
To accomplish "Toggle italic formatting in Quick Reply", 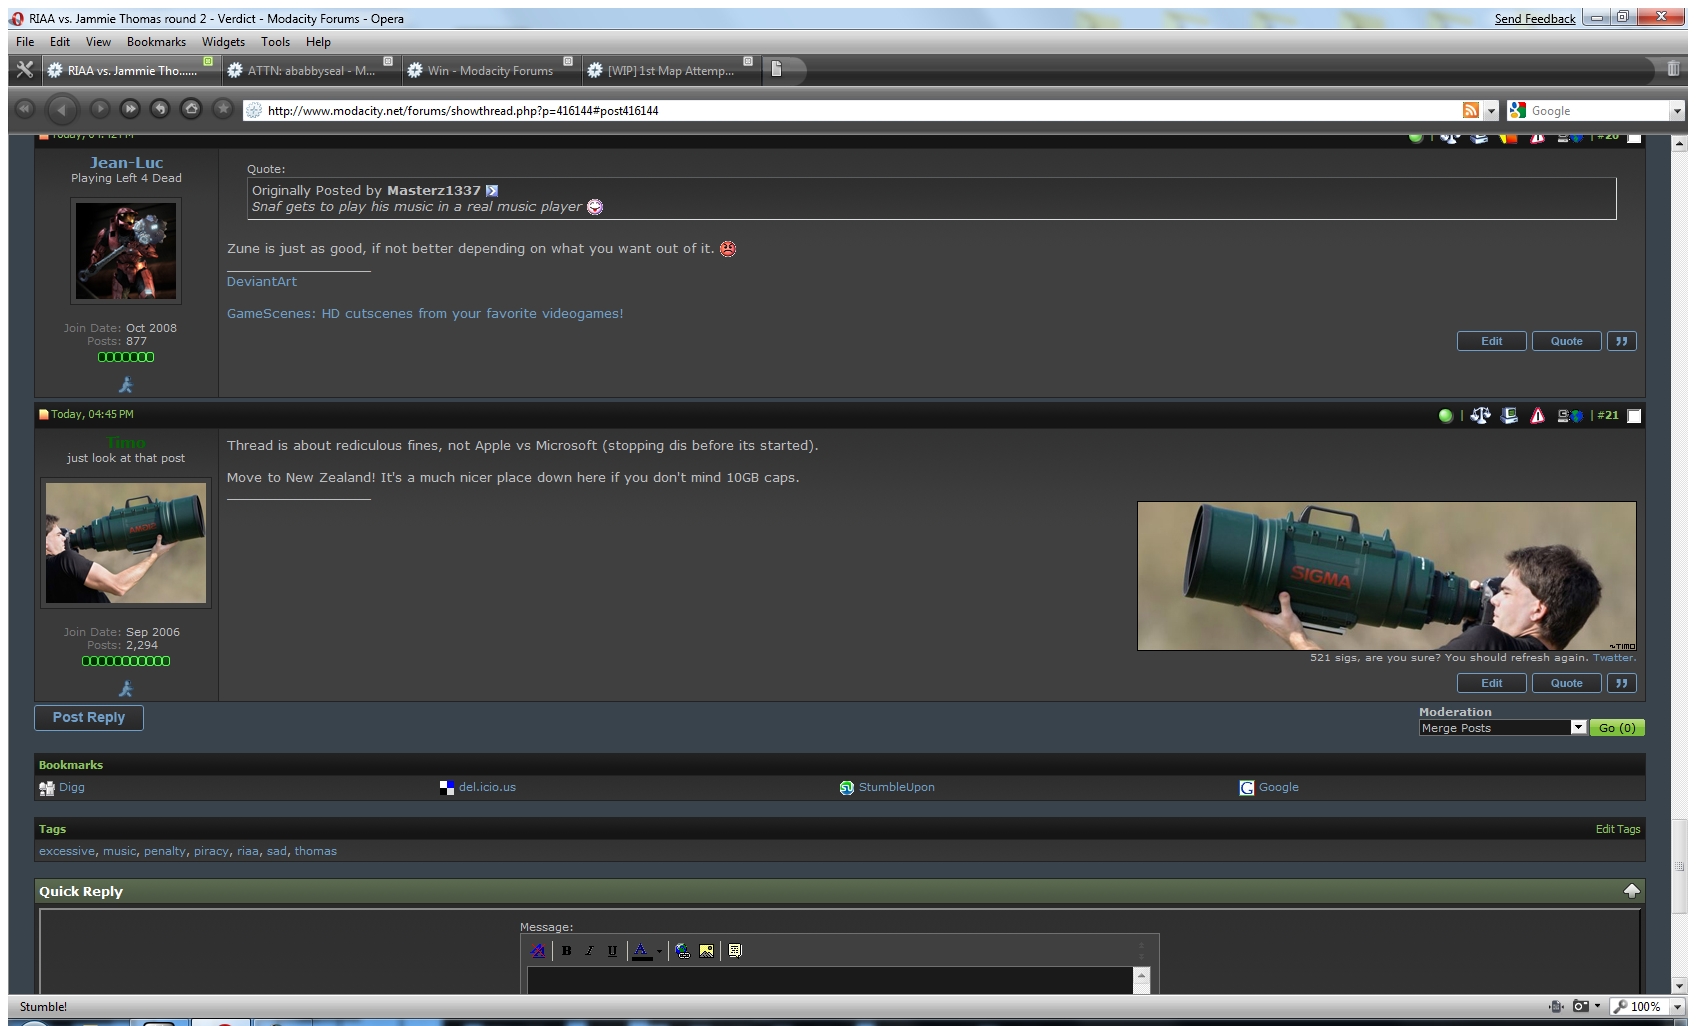I will (x=589, y=951).
